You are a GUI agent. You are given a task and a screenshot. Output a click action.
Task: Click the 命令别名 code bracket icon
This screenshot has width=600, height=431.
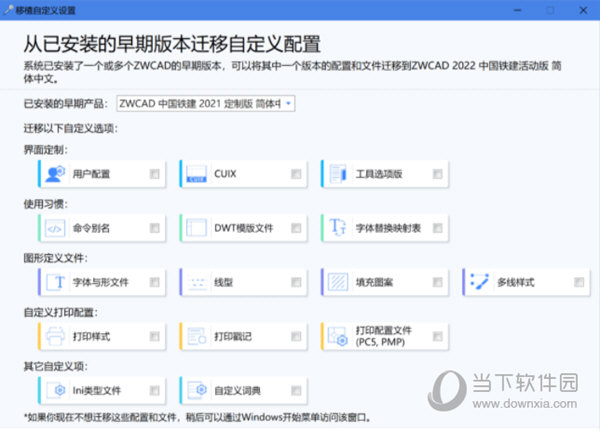coord(55,229)
